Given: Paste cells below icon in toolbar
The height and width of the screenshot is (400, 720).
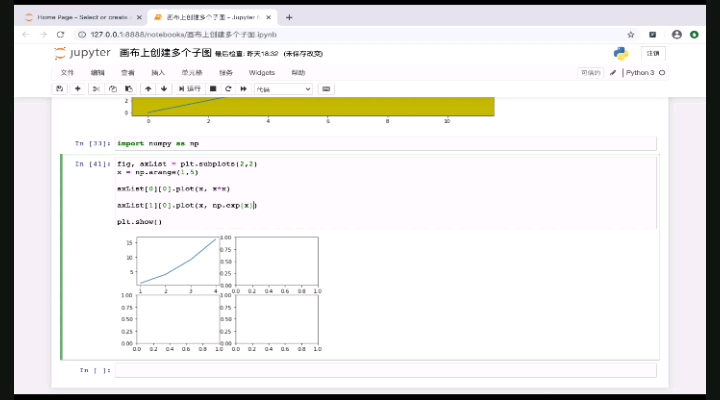Looking at the screenshot, I should 129,89.
